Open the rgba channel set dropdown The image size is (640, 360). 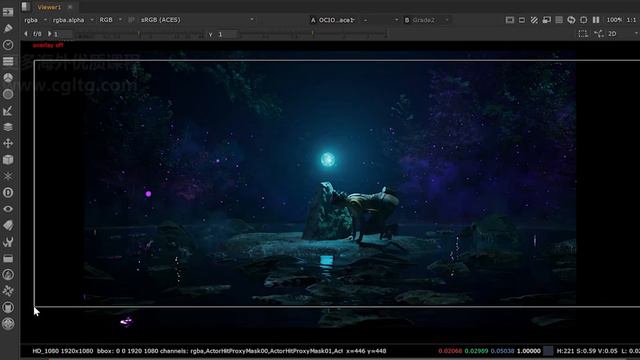click(x=35, y=20)
